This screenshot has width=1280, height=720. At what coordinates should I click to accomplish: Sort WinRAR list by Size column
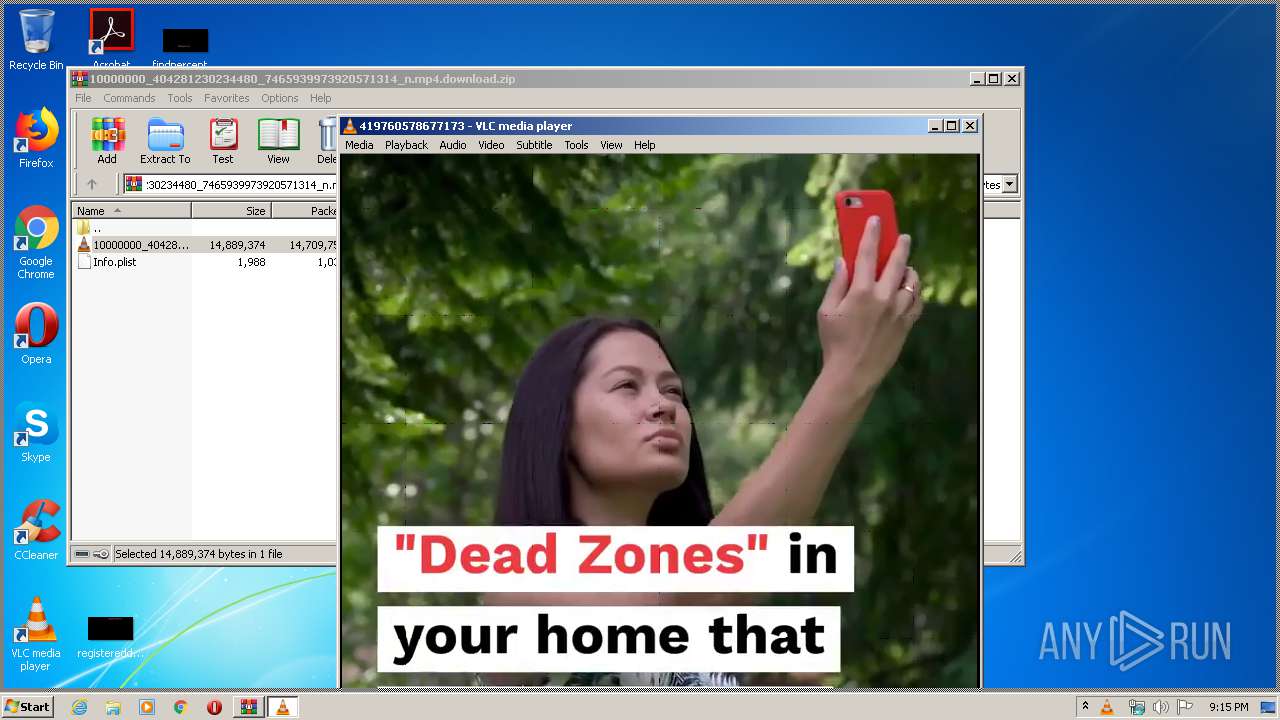(x=231, y=211)
